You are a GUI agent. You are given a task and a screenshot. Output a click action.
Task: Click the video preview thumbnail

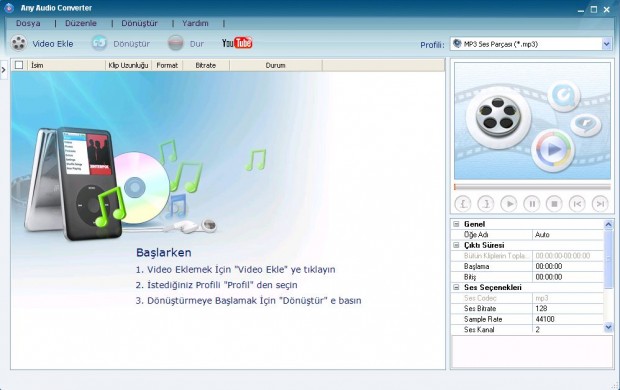pyautogui.click(x=532, y=121)
